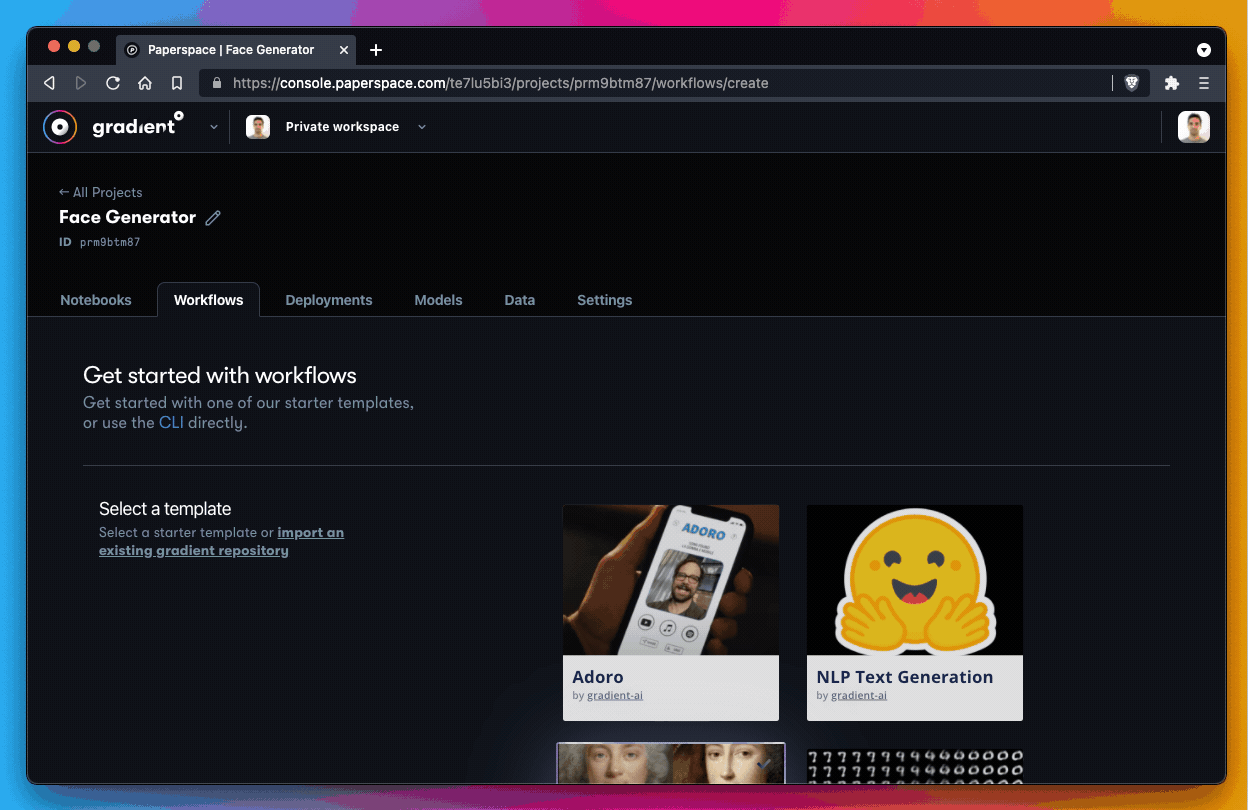
Task: Select the NLP Text Generation template image
Action: [x=915, y=580]
